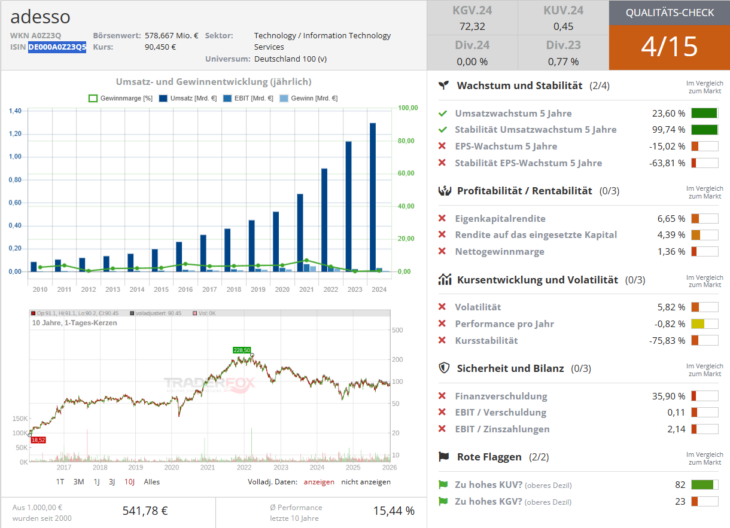Click the bar chart icon beside Kursentwicklung
The height and width of the screenshot is (528, 730).
(444, 280)
